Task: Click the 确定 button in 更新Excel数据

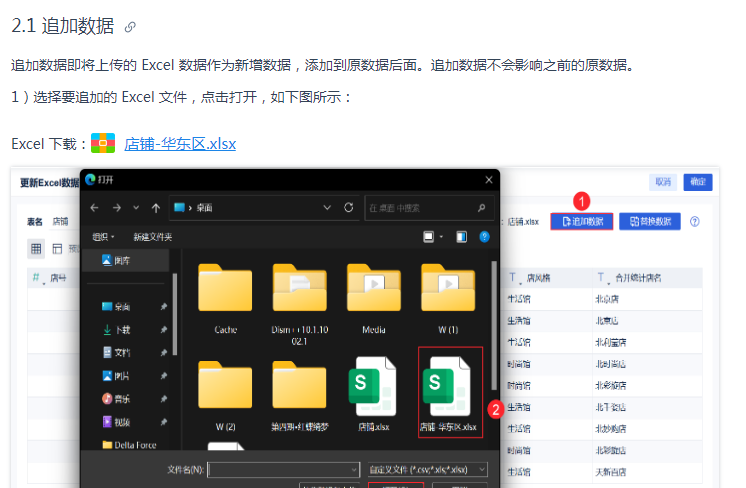Action: pos(698,182)
